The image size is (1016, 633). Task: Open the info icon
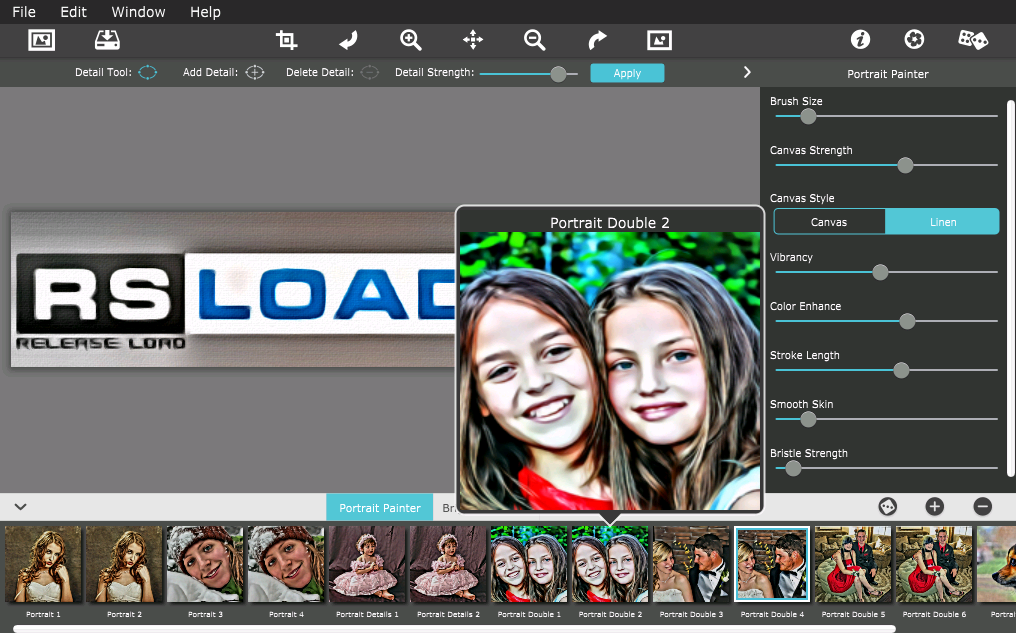coord(860,40)
